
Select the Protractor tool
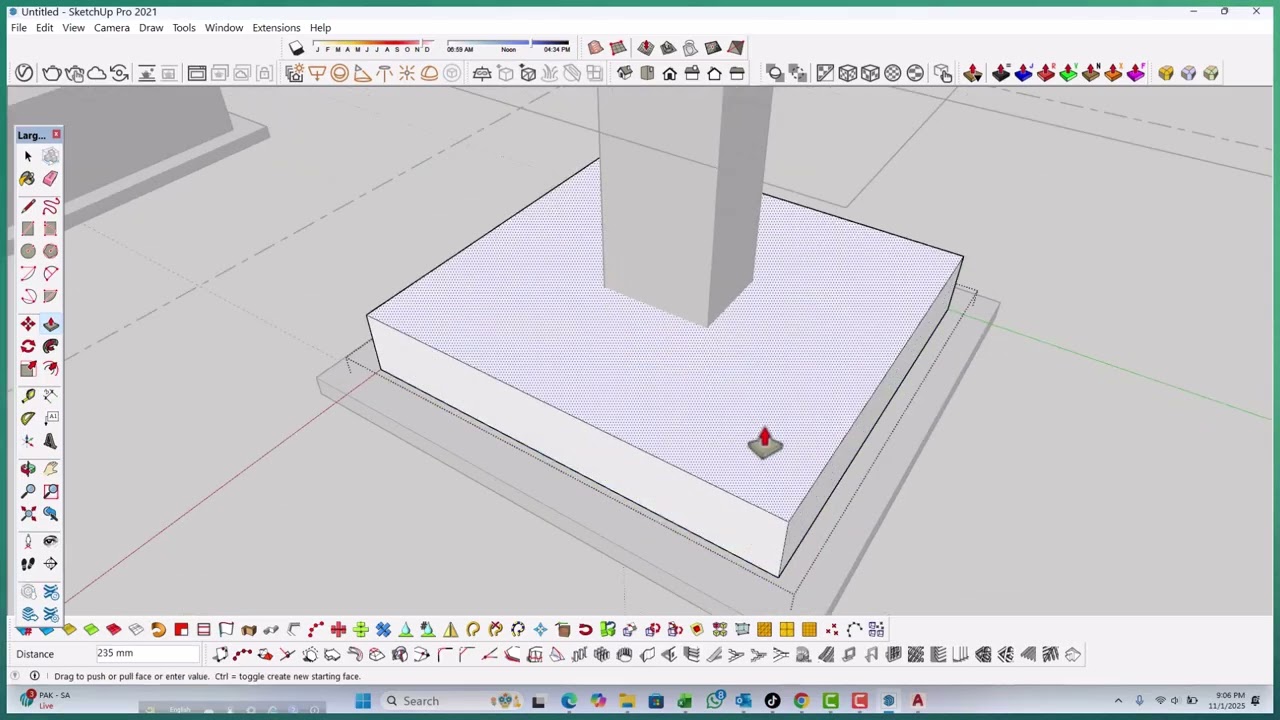coord(28,418)
